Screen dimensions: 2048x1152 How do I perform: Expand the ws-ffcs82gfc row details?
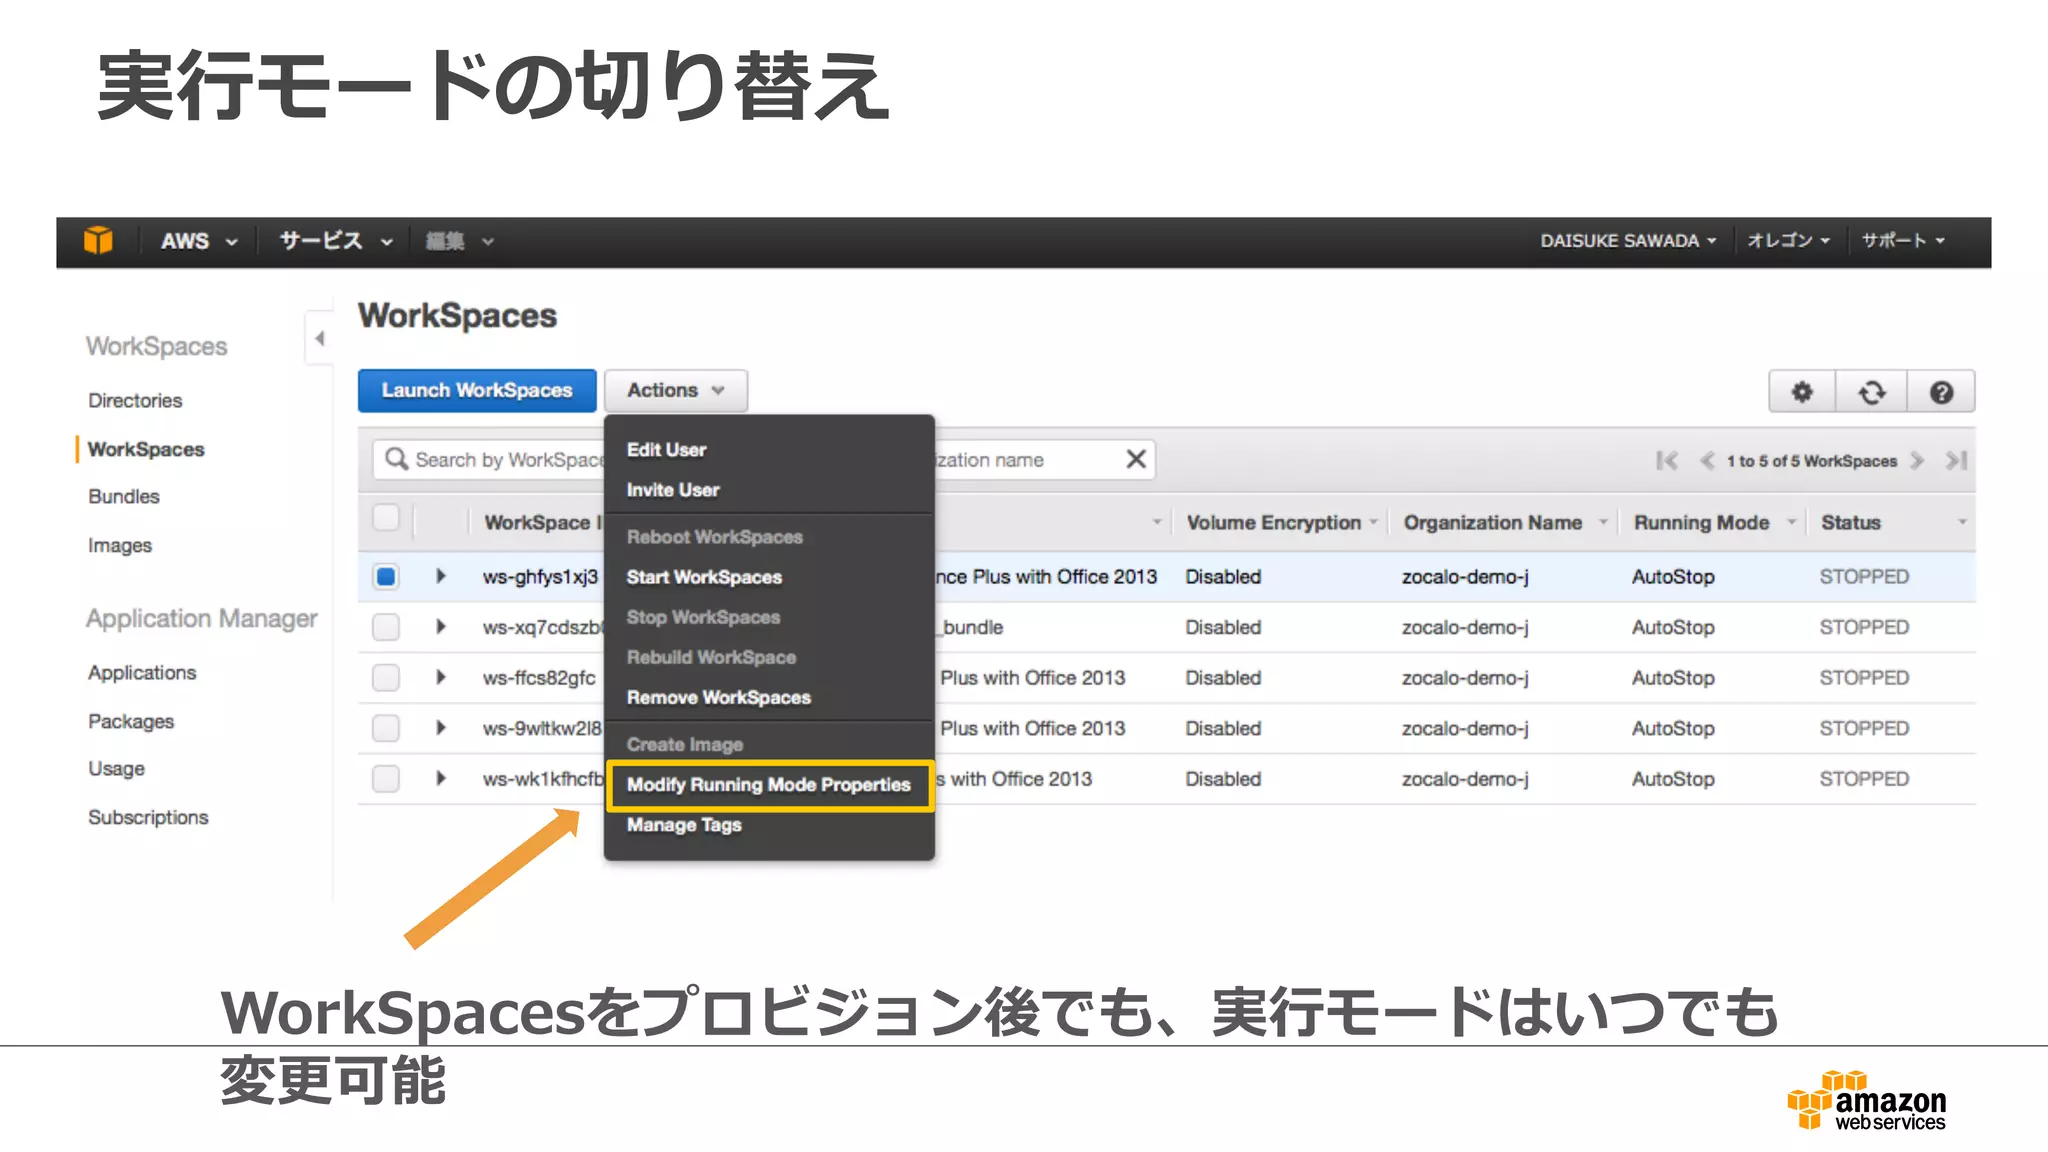click(x=440, y=677)
